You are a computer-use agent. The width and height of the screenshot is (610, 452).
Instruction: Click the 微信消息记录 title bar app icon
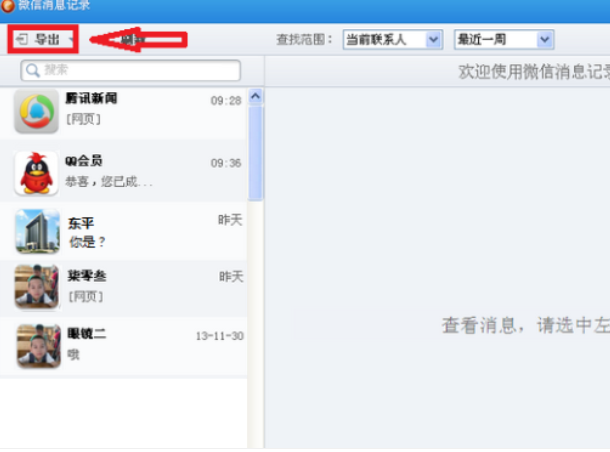(x=7, y=5)
